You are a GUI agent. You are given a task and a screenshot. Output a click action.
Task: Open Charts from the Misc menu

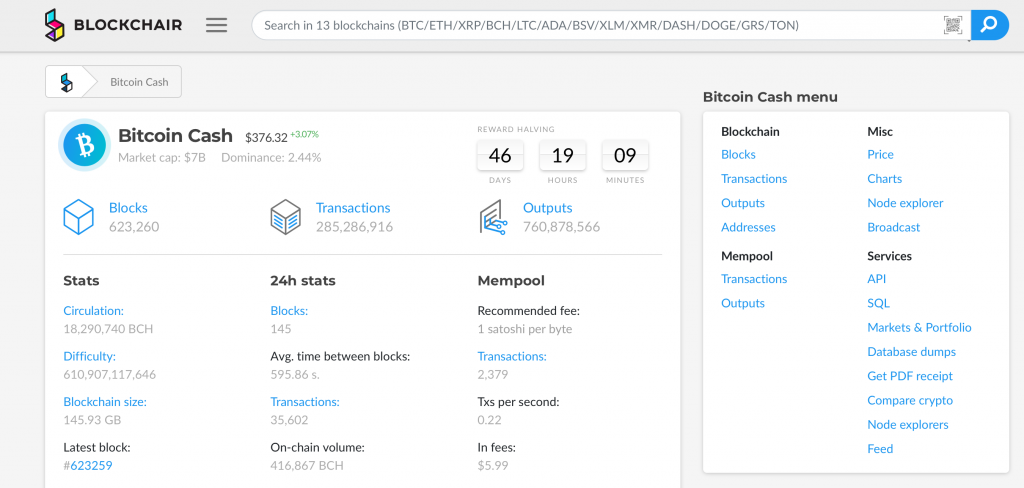[x=884, y=179]
